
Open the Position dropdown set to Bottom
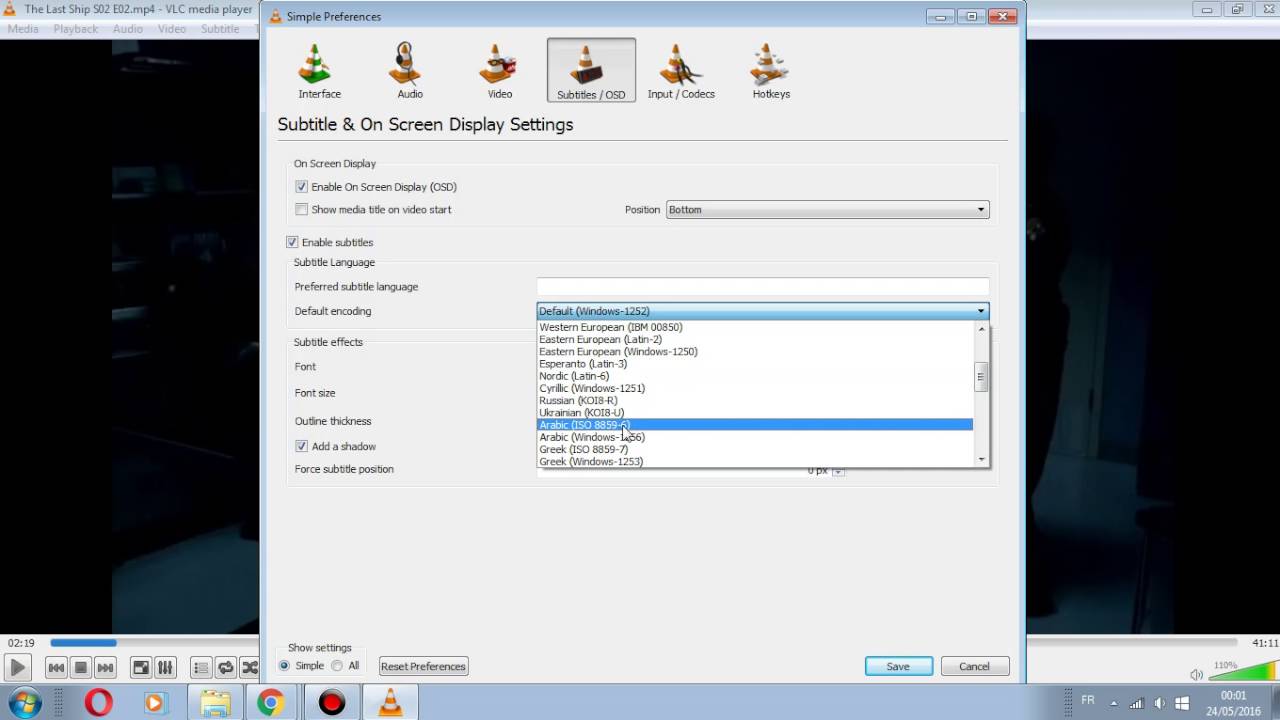pos(827,210)
